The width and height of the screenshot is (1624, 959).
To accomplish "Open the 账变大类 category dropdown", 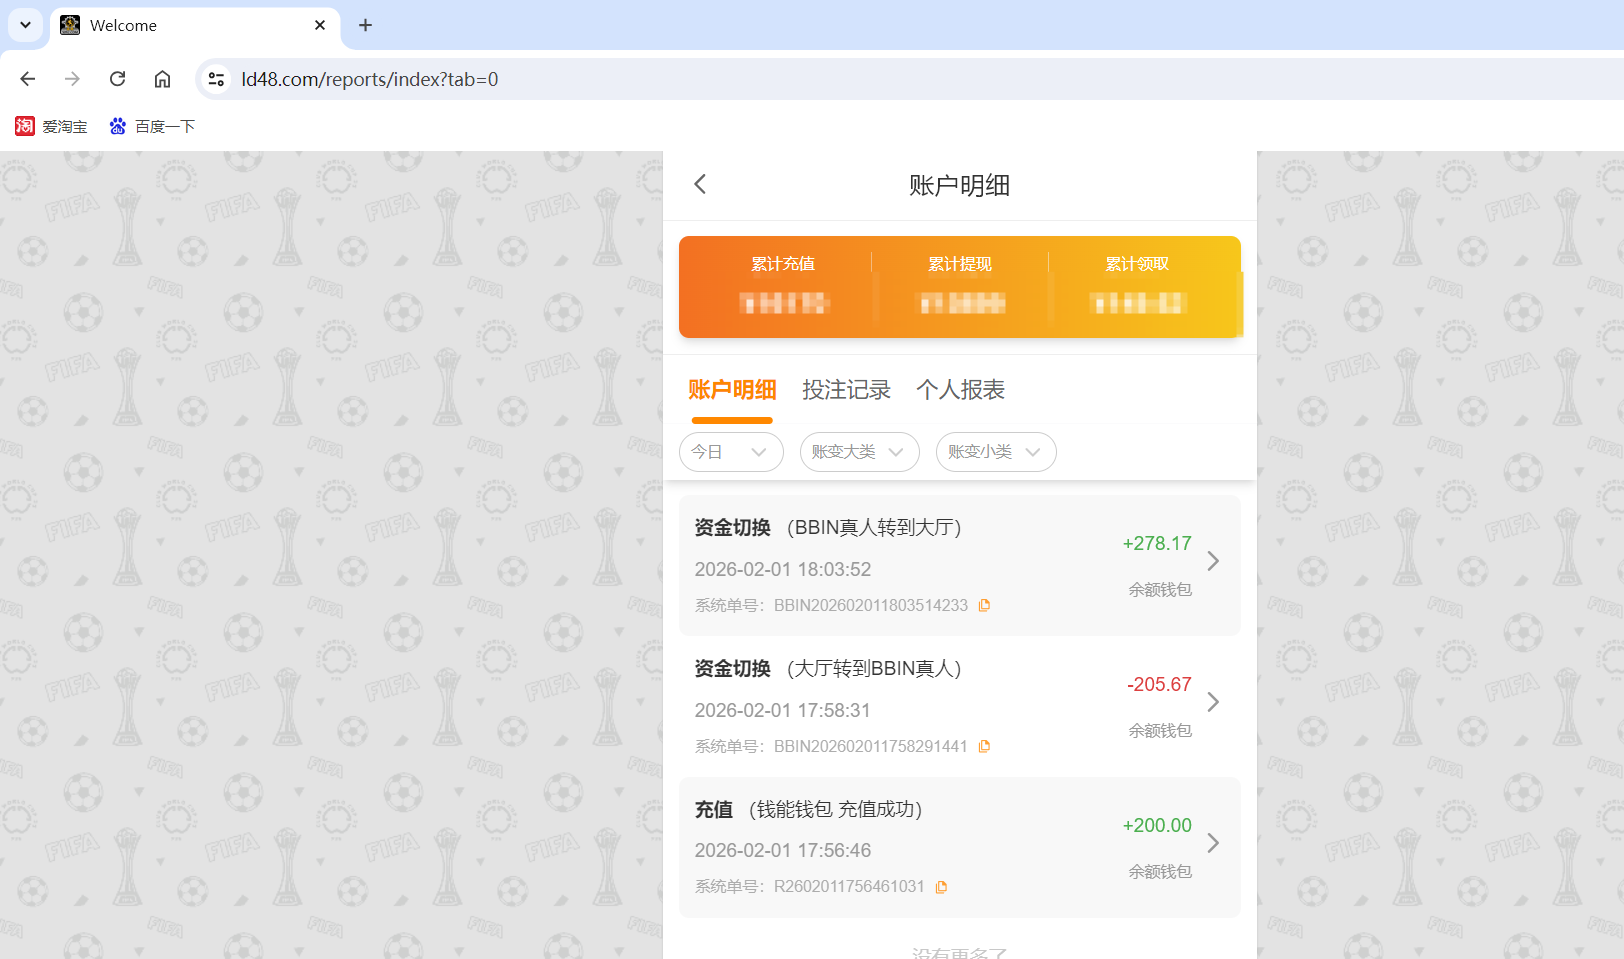I will (x=858, y=452).
